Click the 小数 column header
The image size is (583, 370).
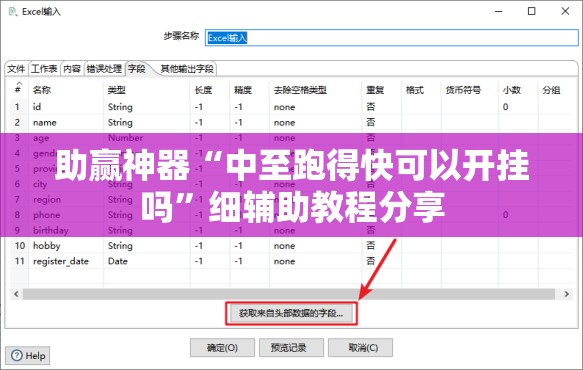click(x=512, y=90)
